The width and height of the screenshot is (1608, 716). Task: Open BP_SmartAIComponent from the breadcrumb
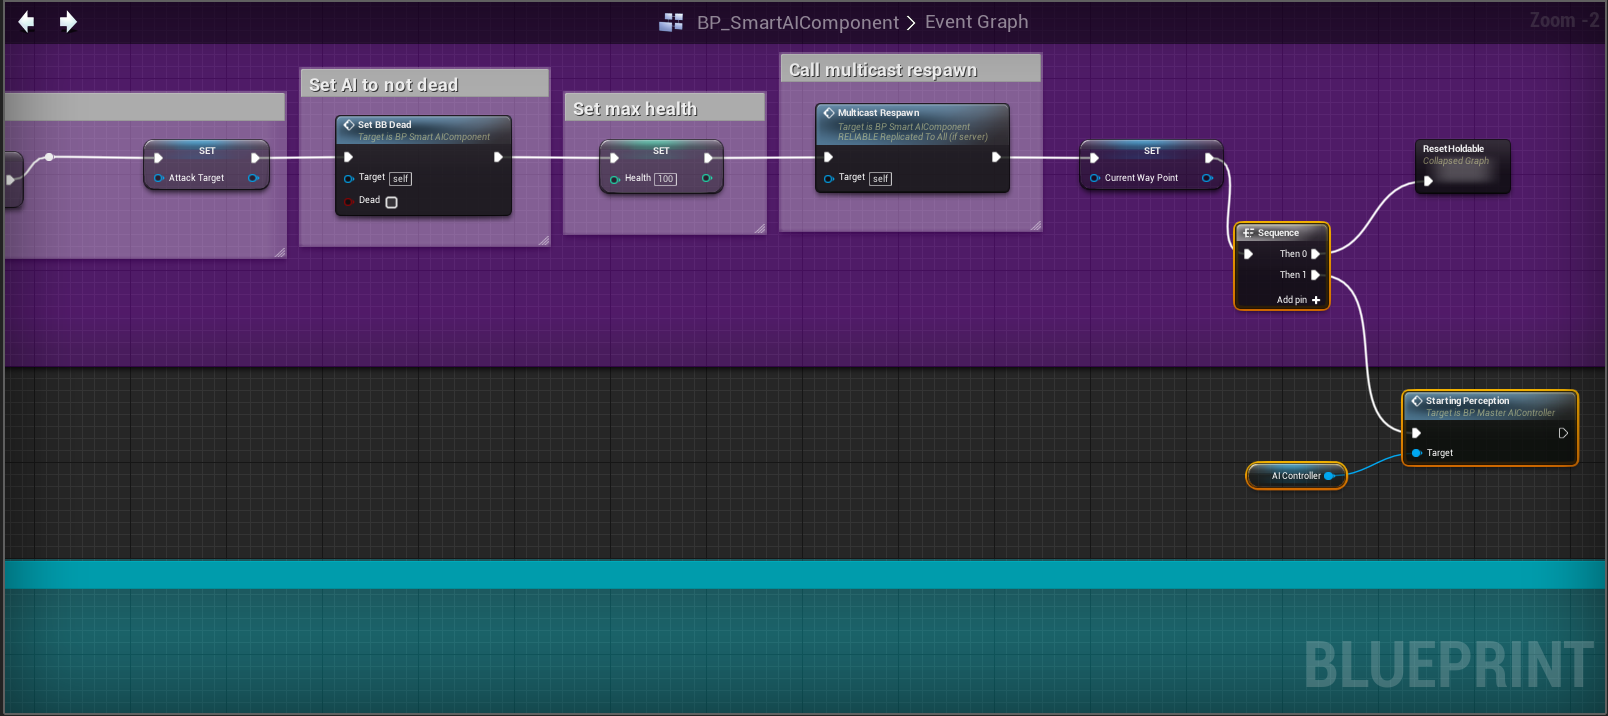point(797,22)
